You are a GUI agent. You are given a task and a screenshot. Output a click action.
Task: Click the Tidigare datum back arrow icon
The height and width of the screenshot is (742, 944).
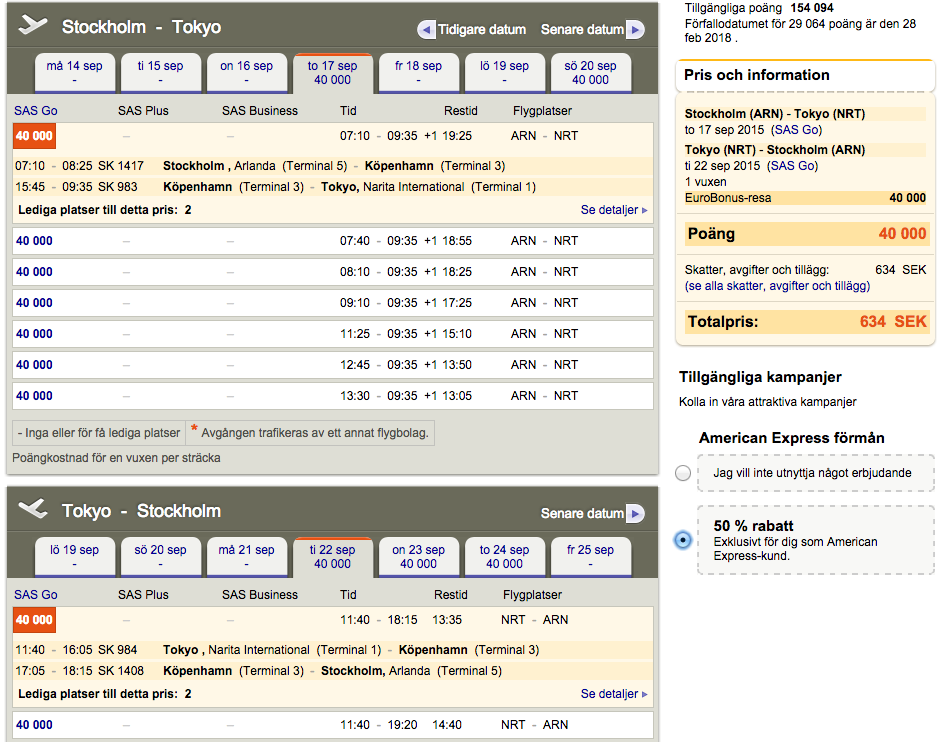pos(428,28)
